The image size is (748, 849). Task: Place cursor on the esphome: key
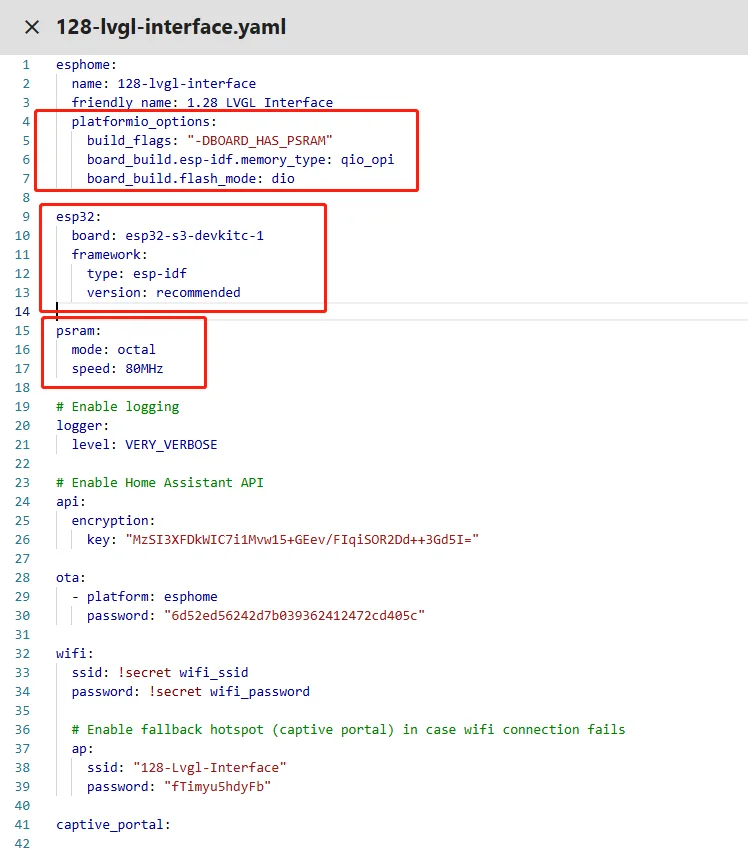click(x=86, y=65)
